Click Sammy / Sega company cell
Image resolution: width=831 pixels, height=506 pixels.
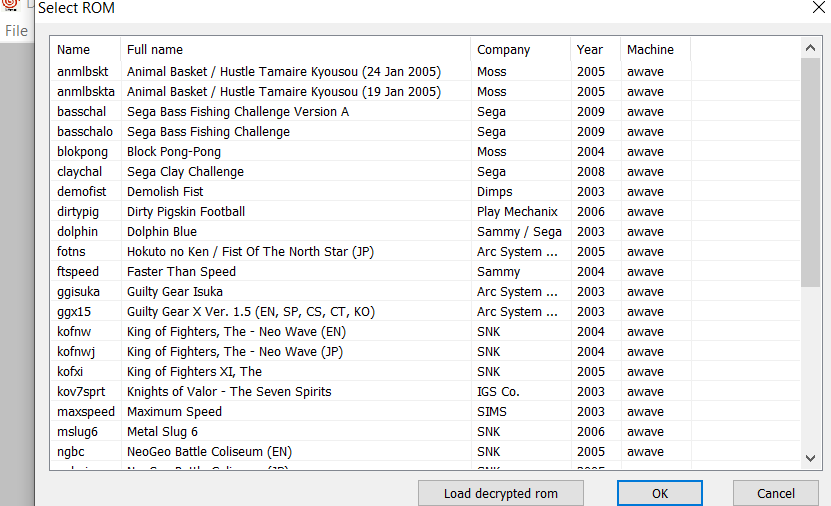(x=519, y=232)
